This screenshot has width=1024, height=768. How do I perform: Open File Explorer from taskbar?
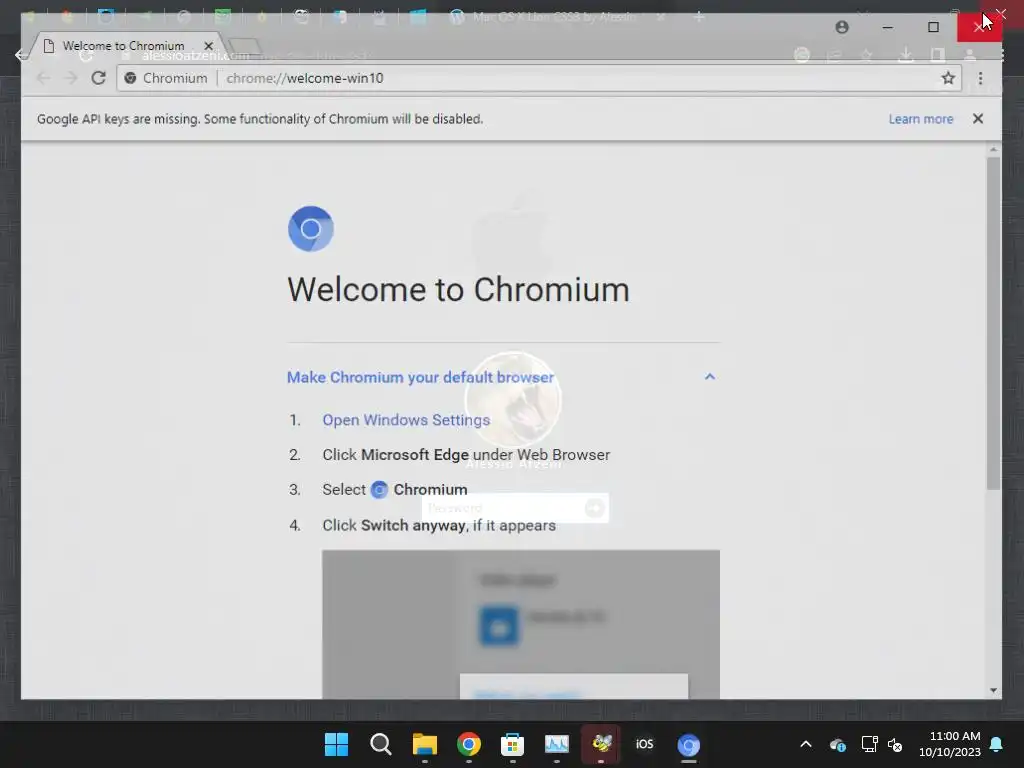pyautogui.click(x=424, y=744)
